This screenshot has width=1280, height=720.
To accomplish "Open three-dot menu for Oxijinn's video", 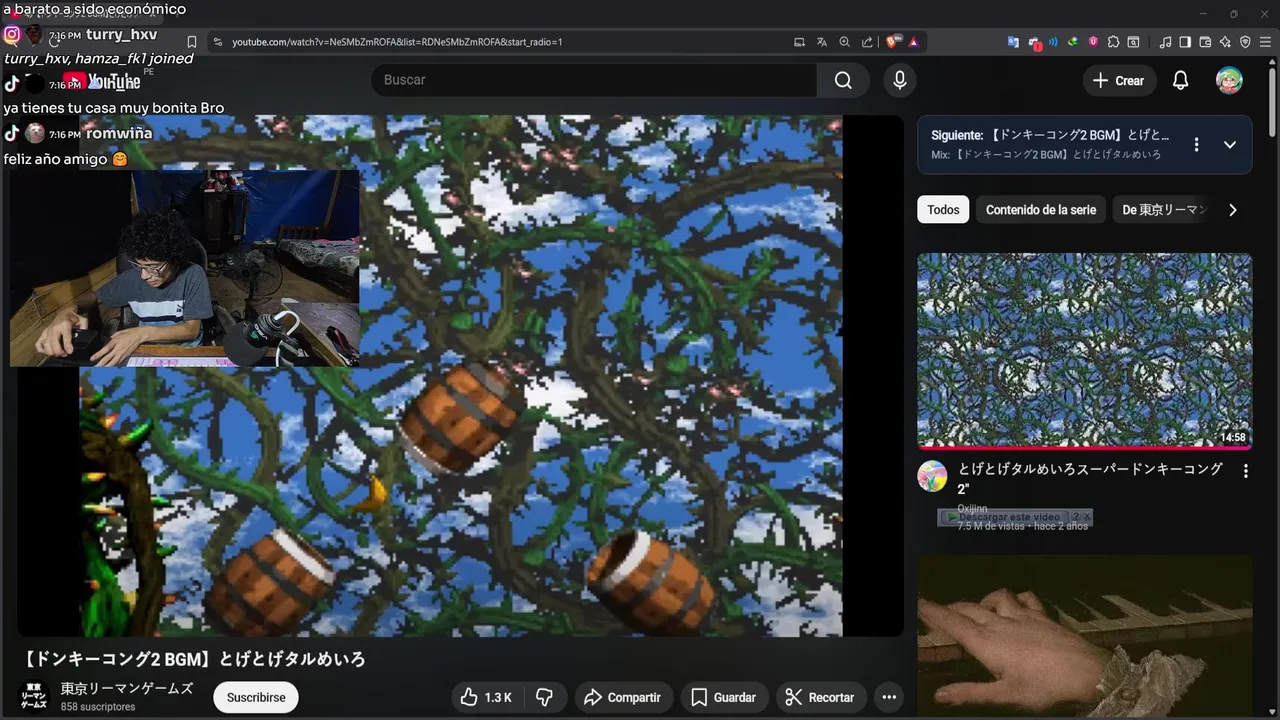I will 1245,470.
